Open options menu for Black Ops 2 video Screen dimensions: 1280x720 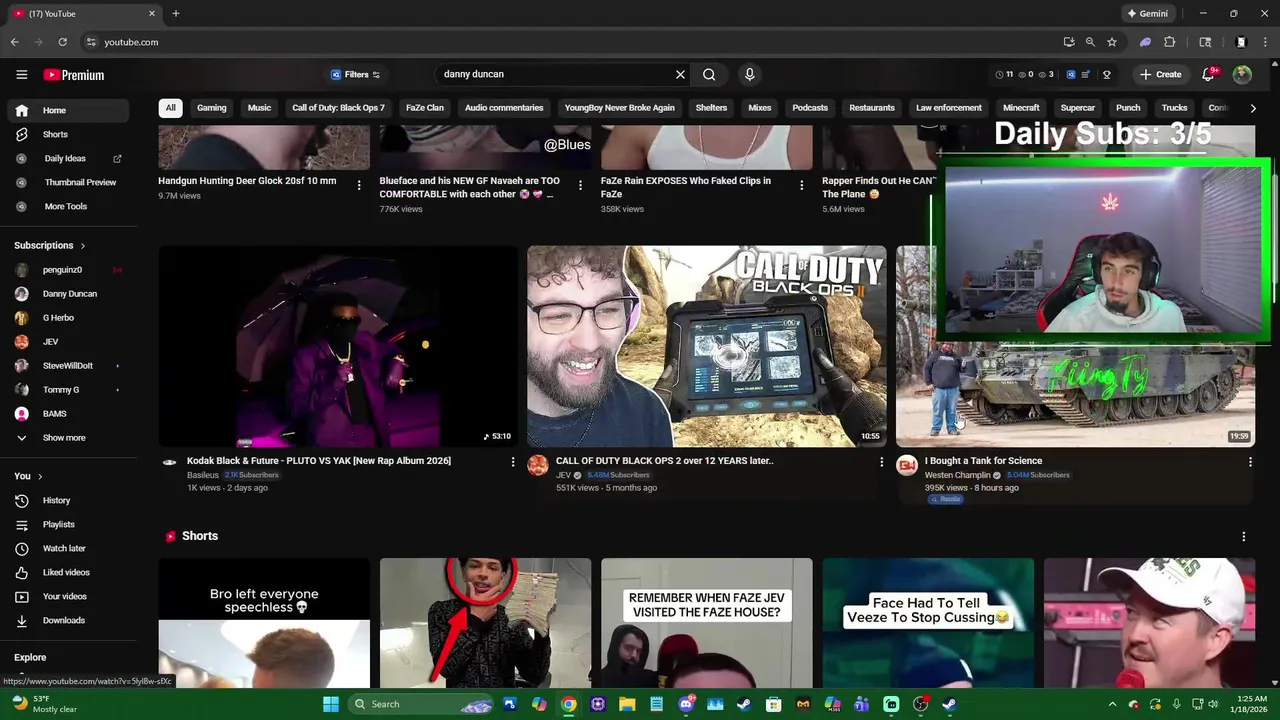tap(881, 462)
